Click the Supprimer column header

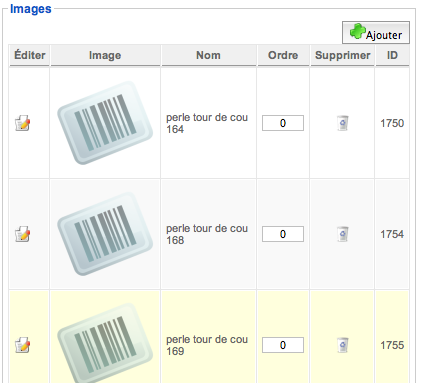coord(342,55)
